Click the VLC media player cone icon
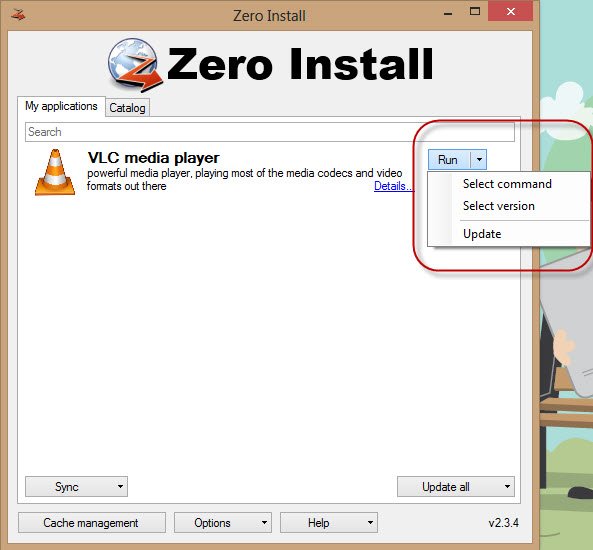Screen dimensions: 593x550 click(x=55, y=172)
